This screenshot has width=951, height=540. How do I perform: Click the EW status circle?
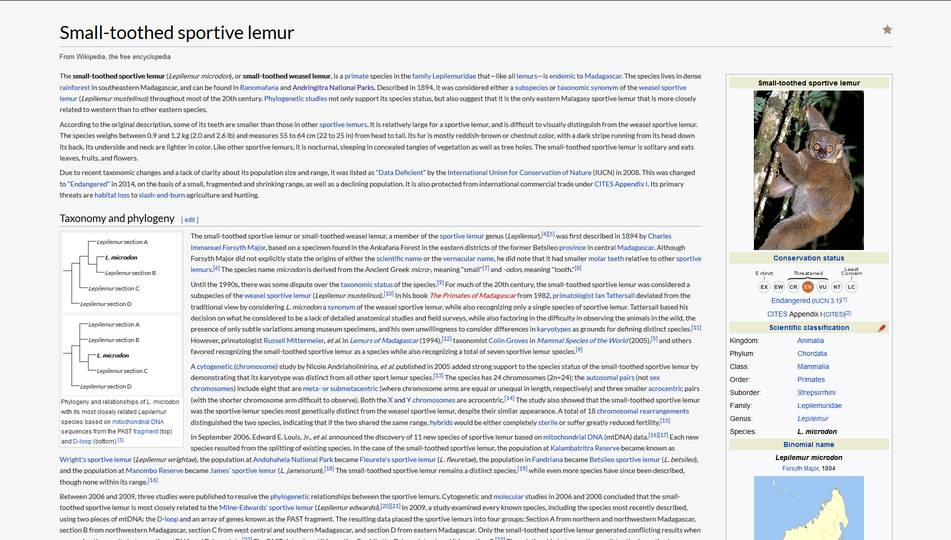pos(779,287)
